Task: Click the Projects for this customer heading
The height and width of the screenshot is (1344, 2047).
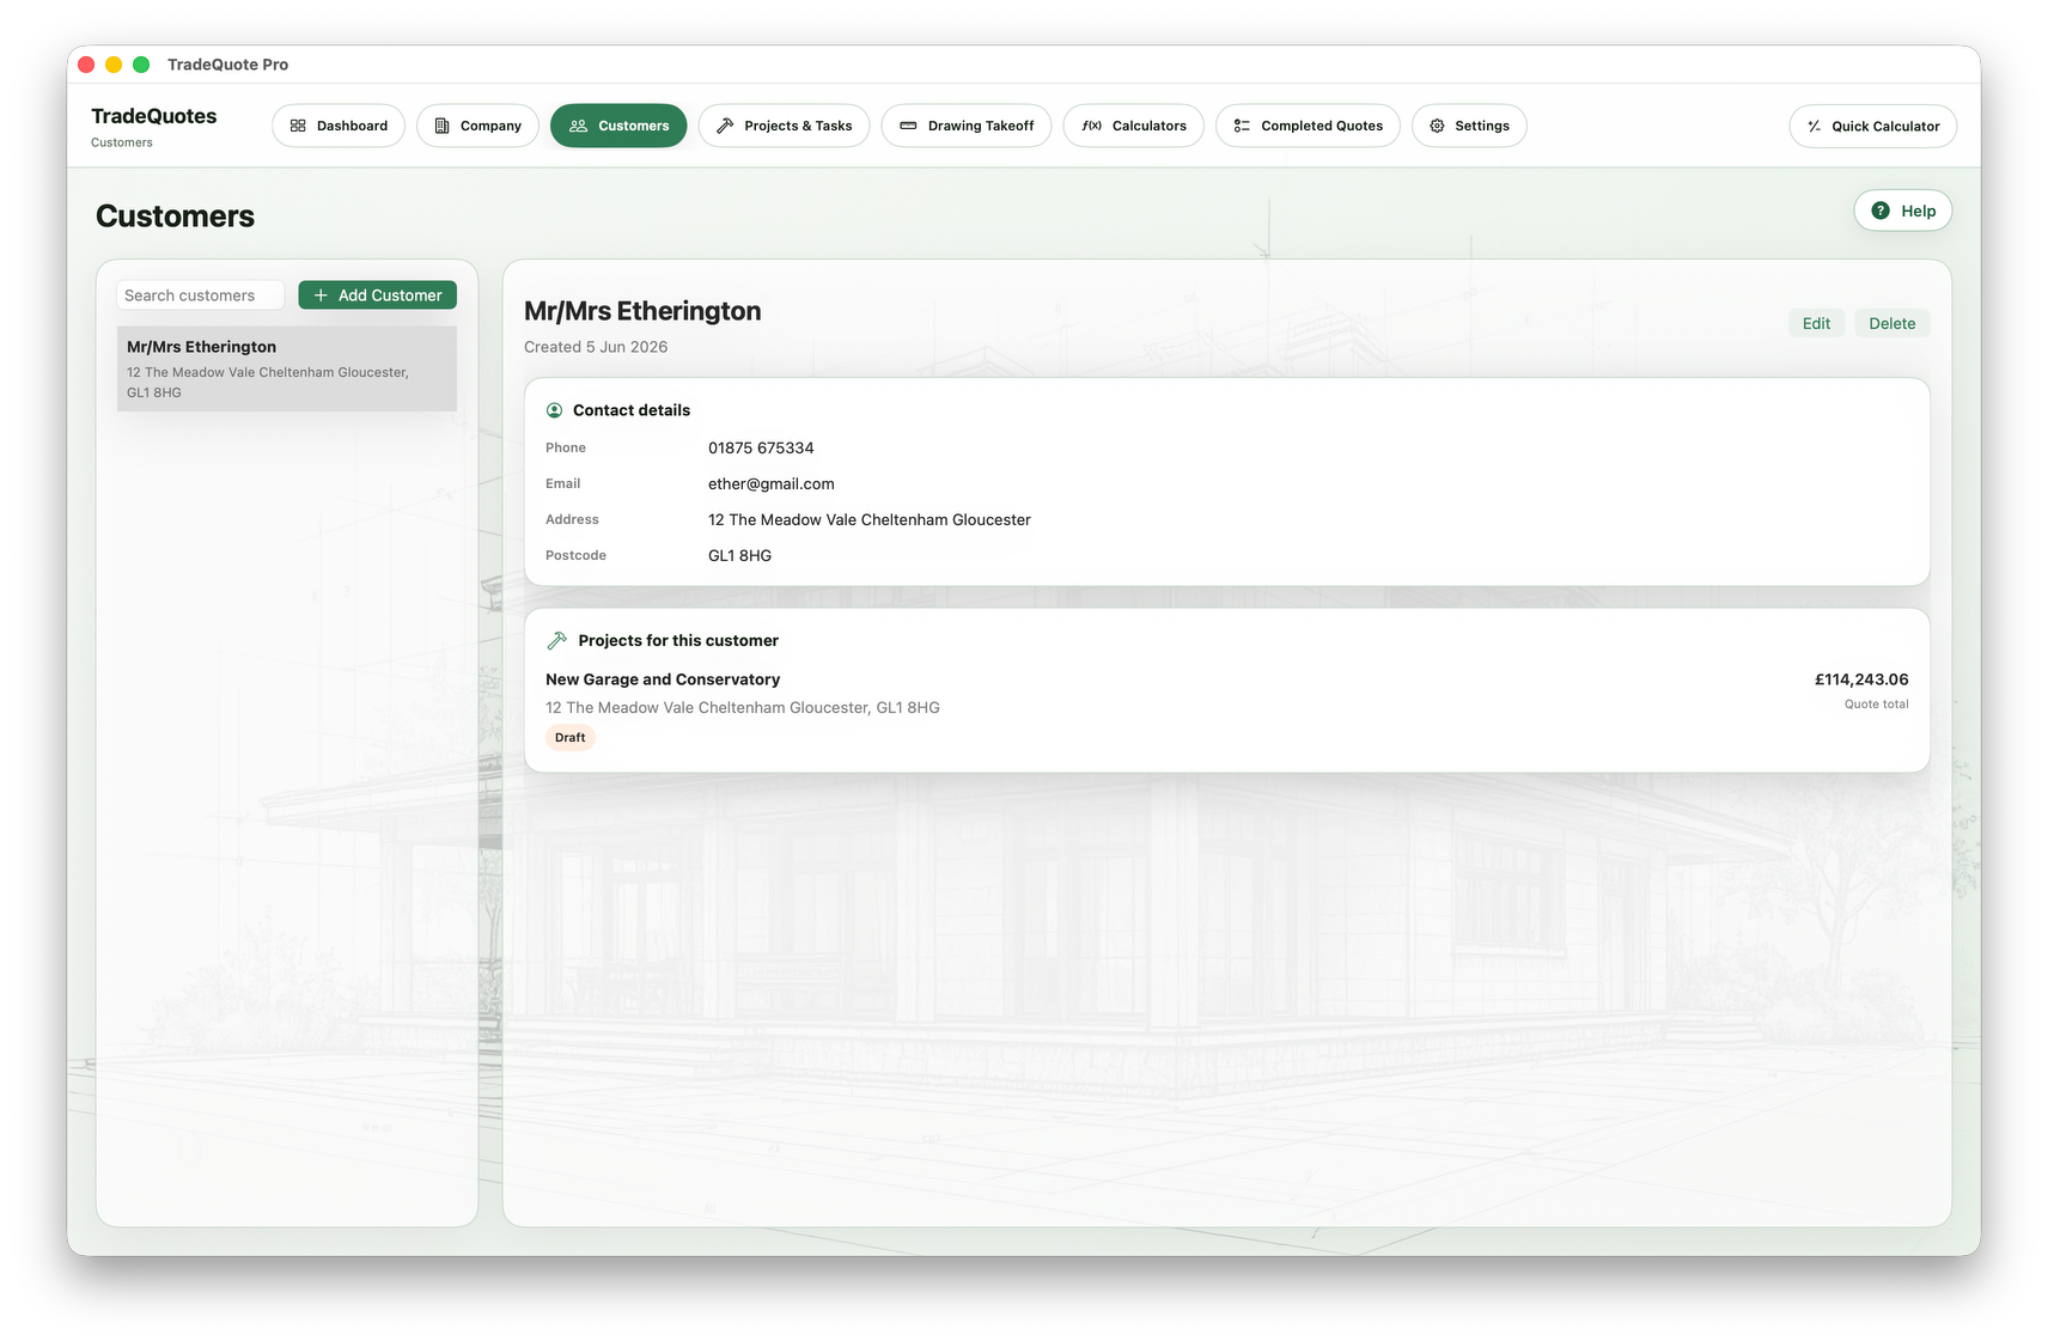Action: tap(678, 641)
